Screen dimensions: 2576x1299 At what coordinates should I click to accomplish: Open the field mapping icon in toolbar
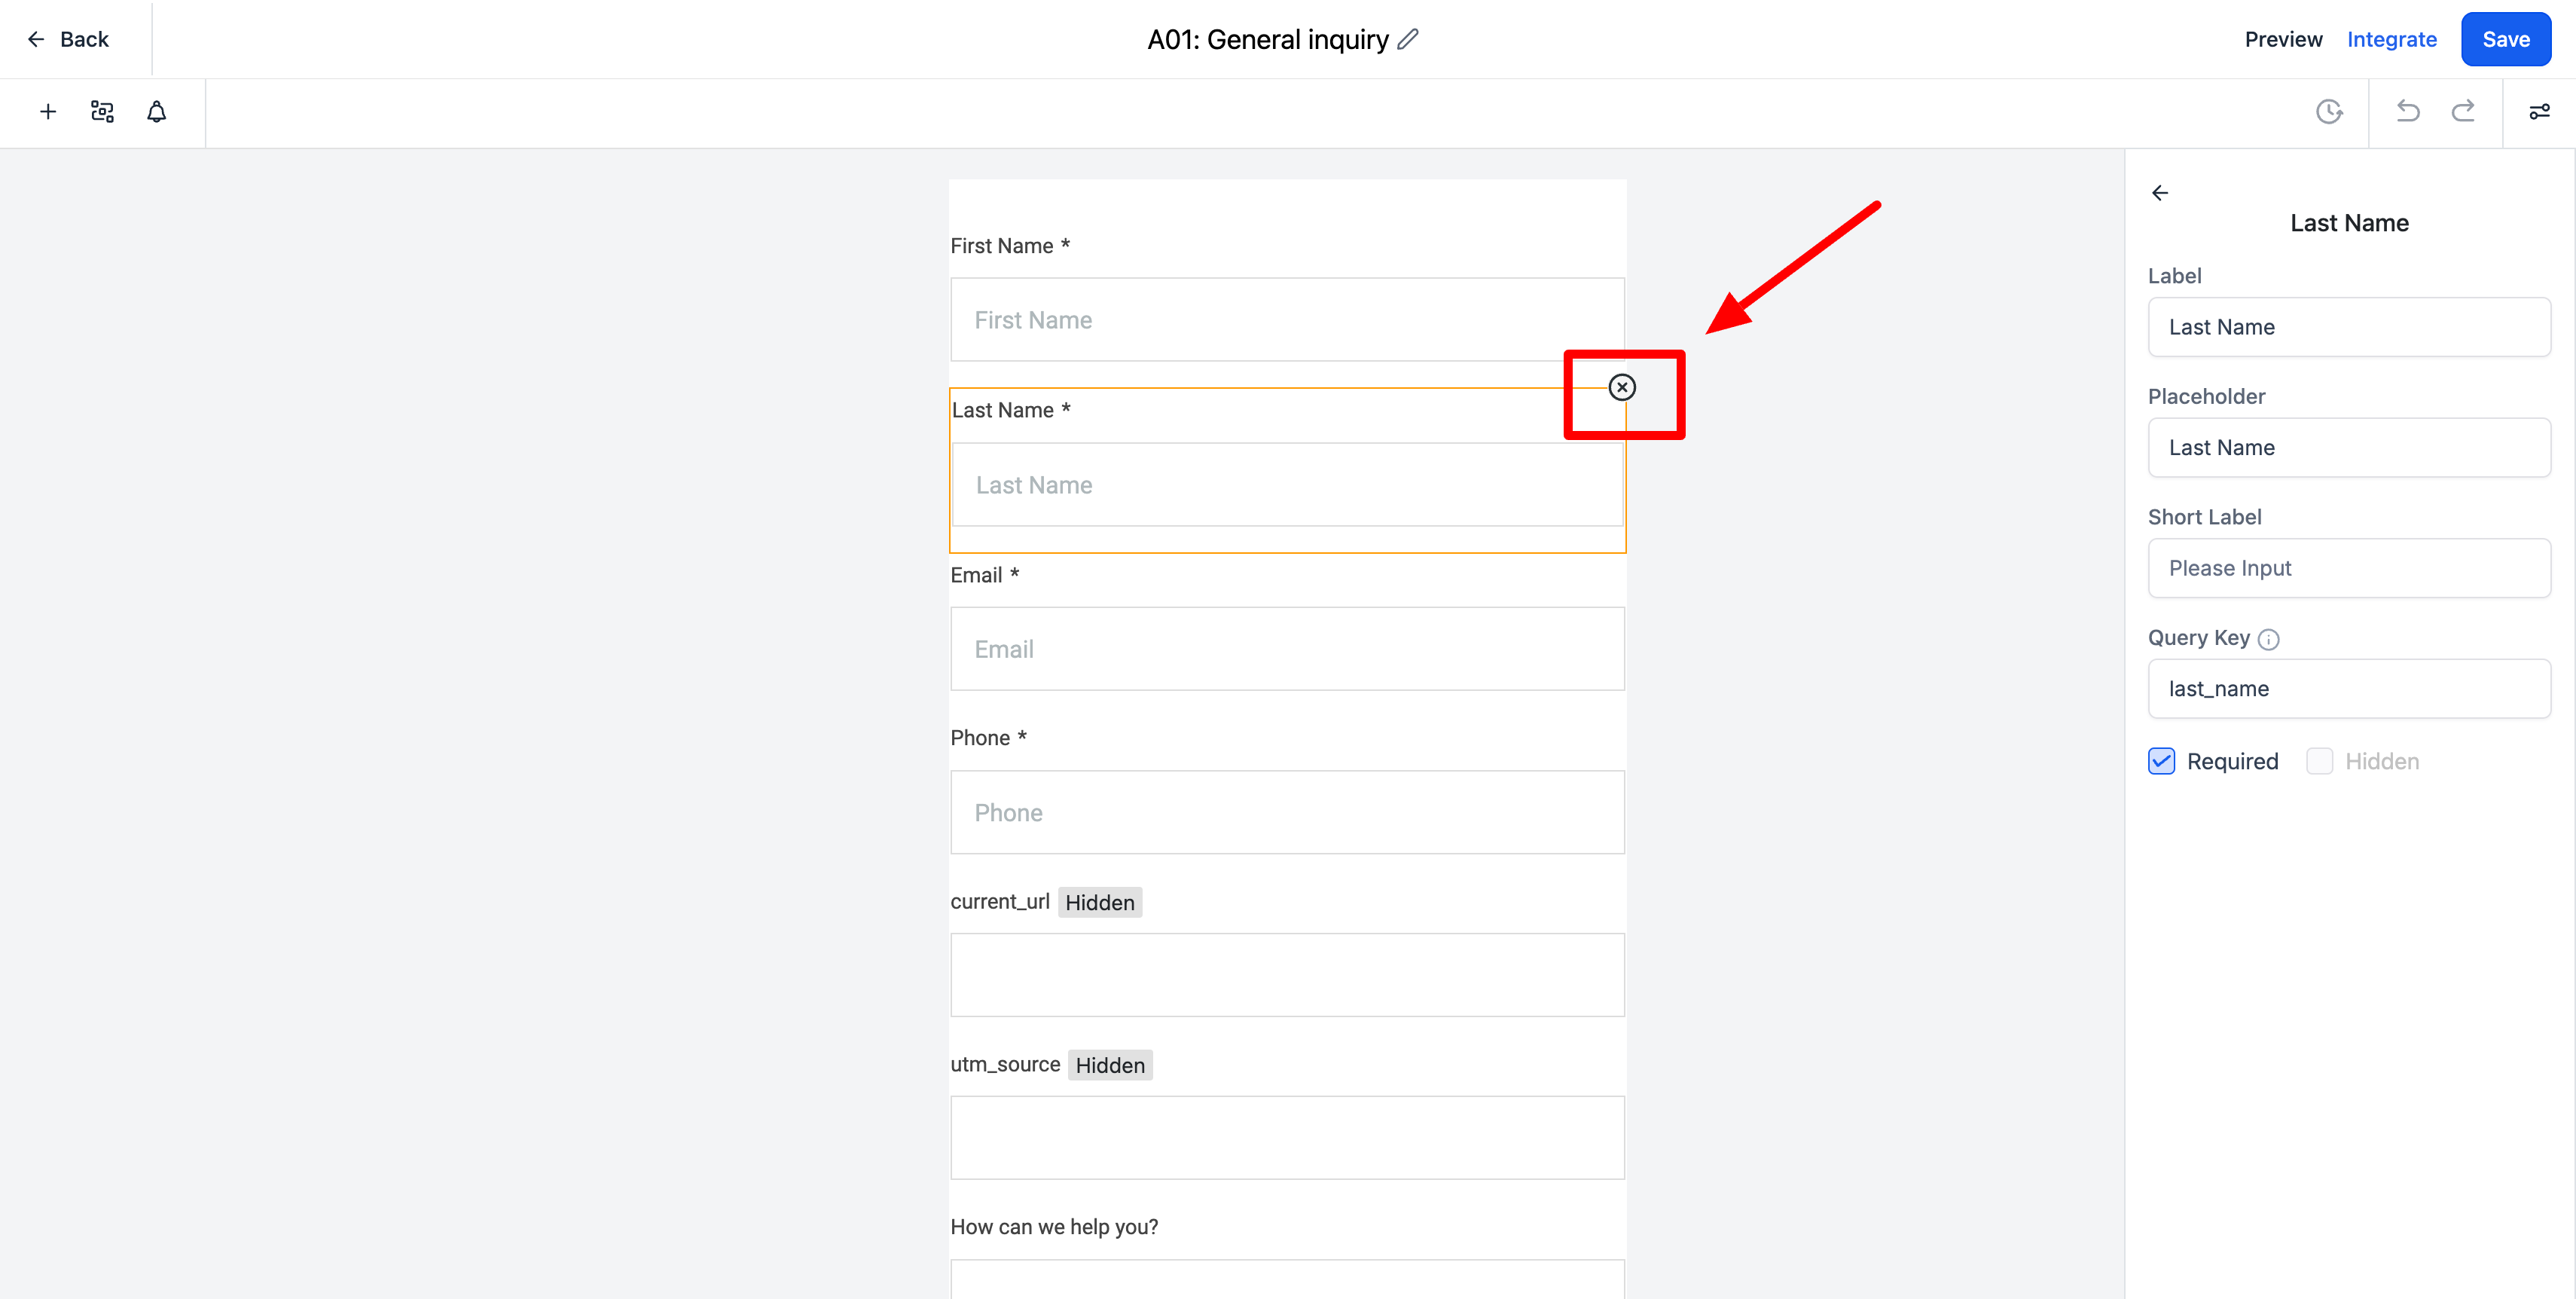click(102, 112)
